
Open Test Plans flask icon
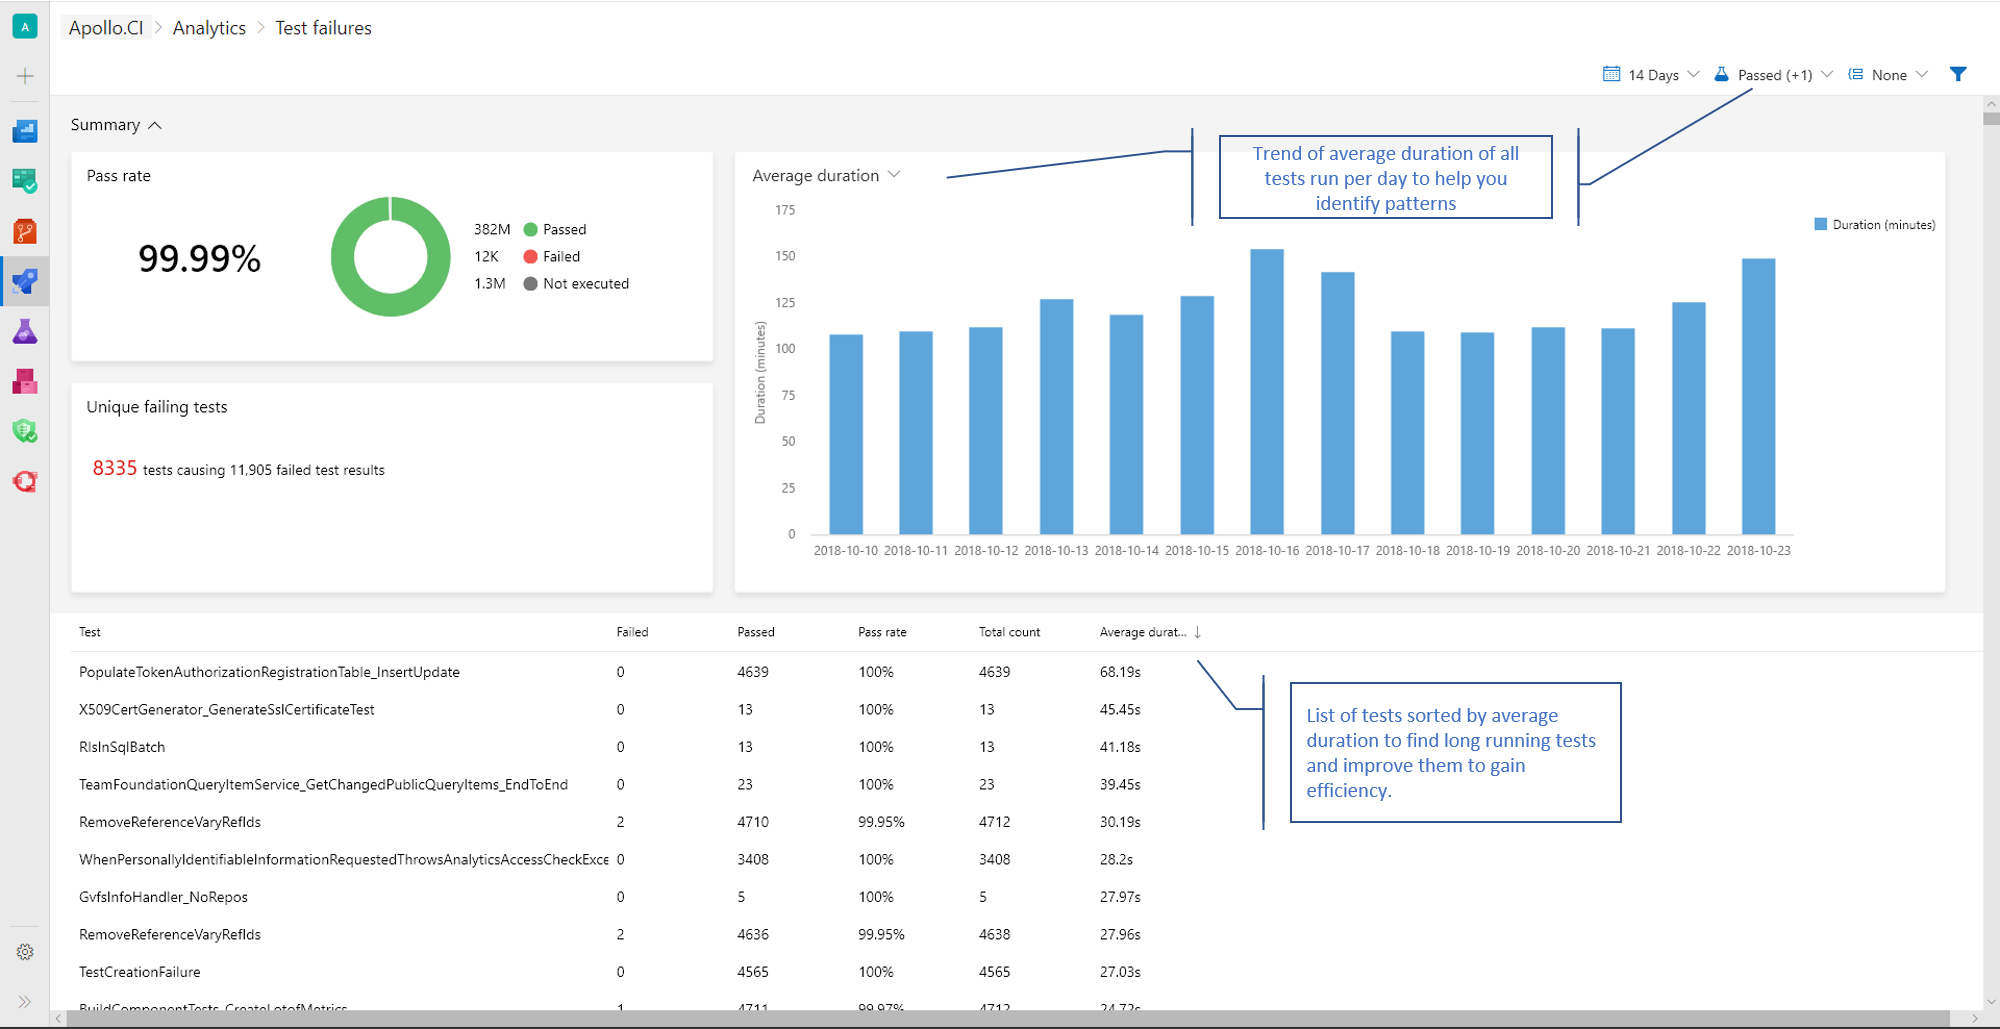pyautogui.click(x=25, y=332)
